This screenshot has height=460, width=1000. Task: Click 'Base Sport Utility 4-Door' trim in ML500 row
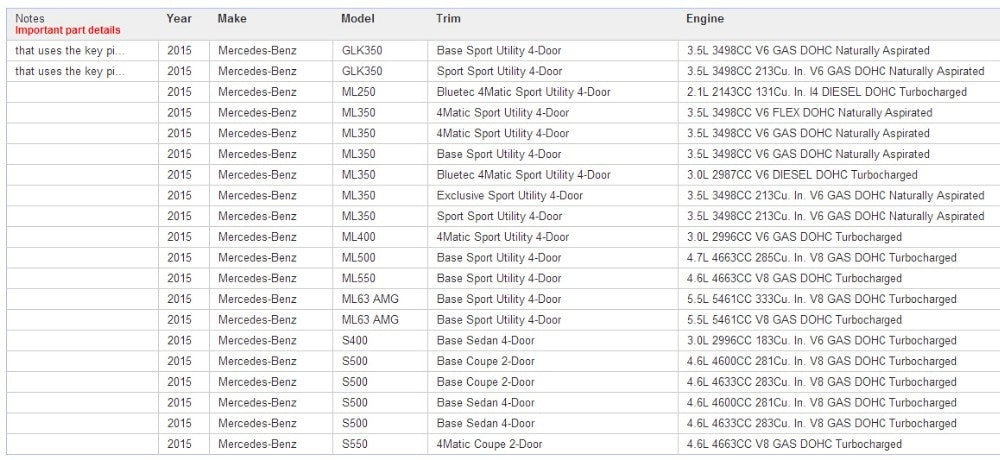499,258
